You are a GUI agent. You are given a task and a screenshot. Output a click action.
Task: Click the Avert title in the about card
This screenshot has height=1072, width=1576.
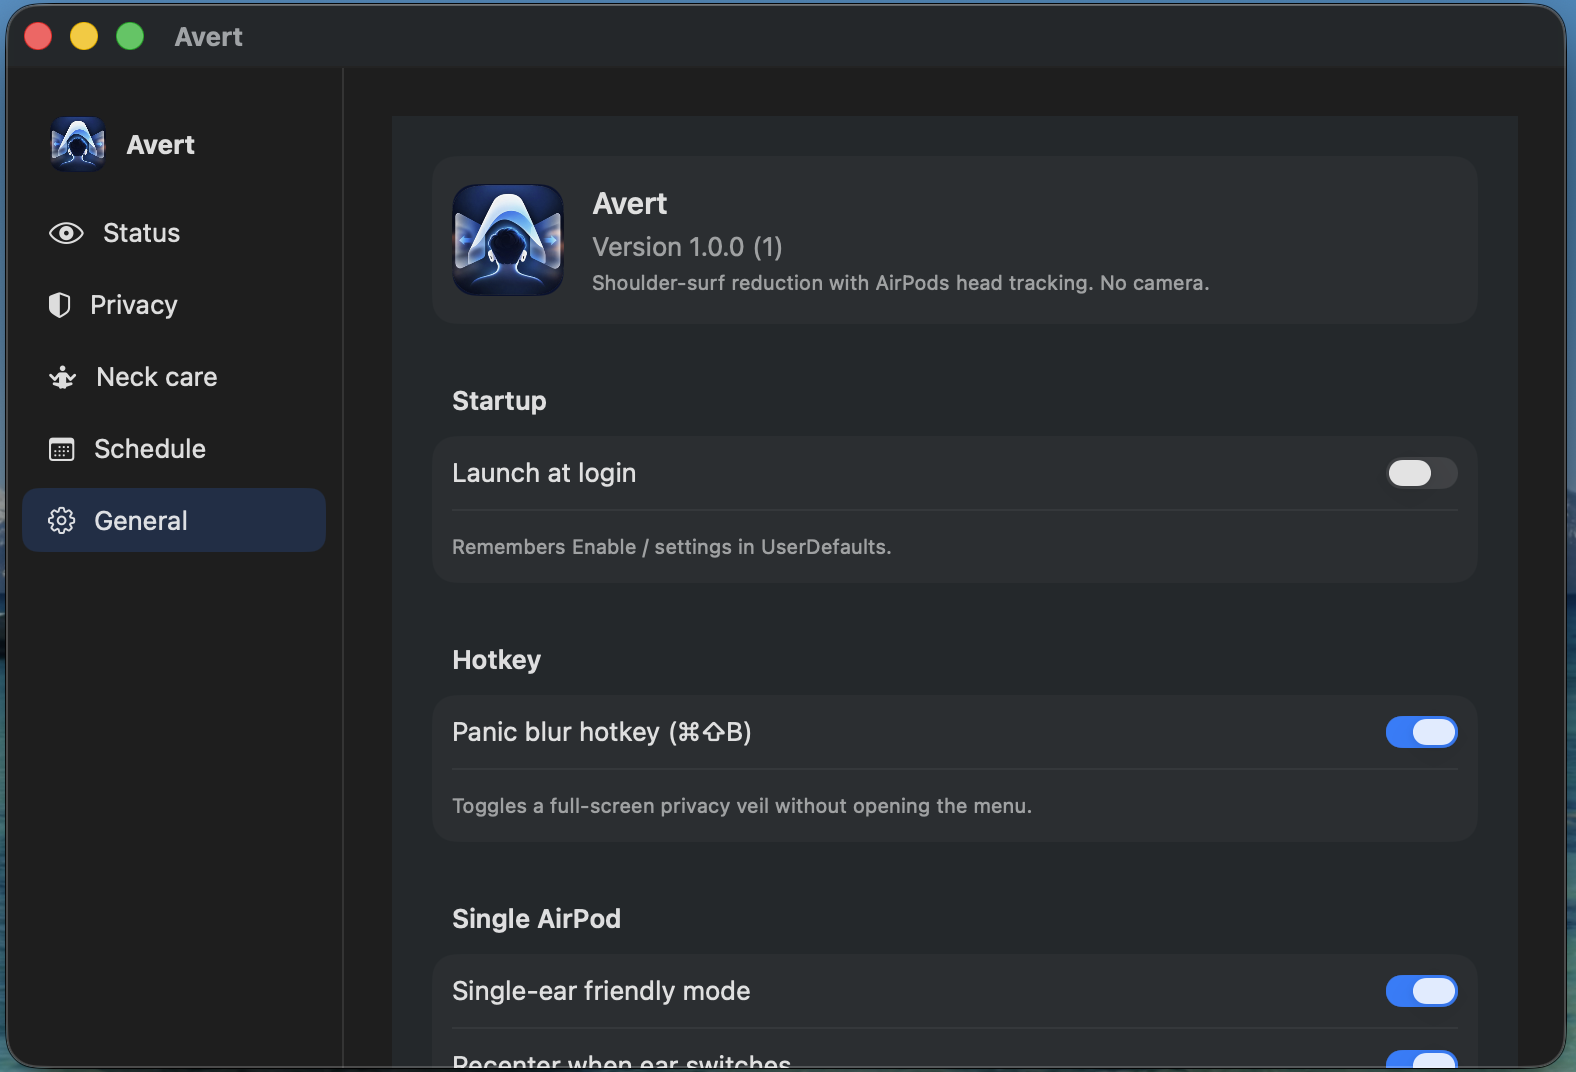coord(629,204)
